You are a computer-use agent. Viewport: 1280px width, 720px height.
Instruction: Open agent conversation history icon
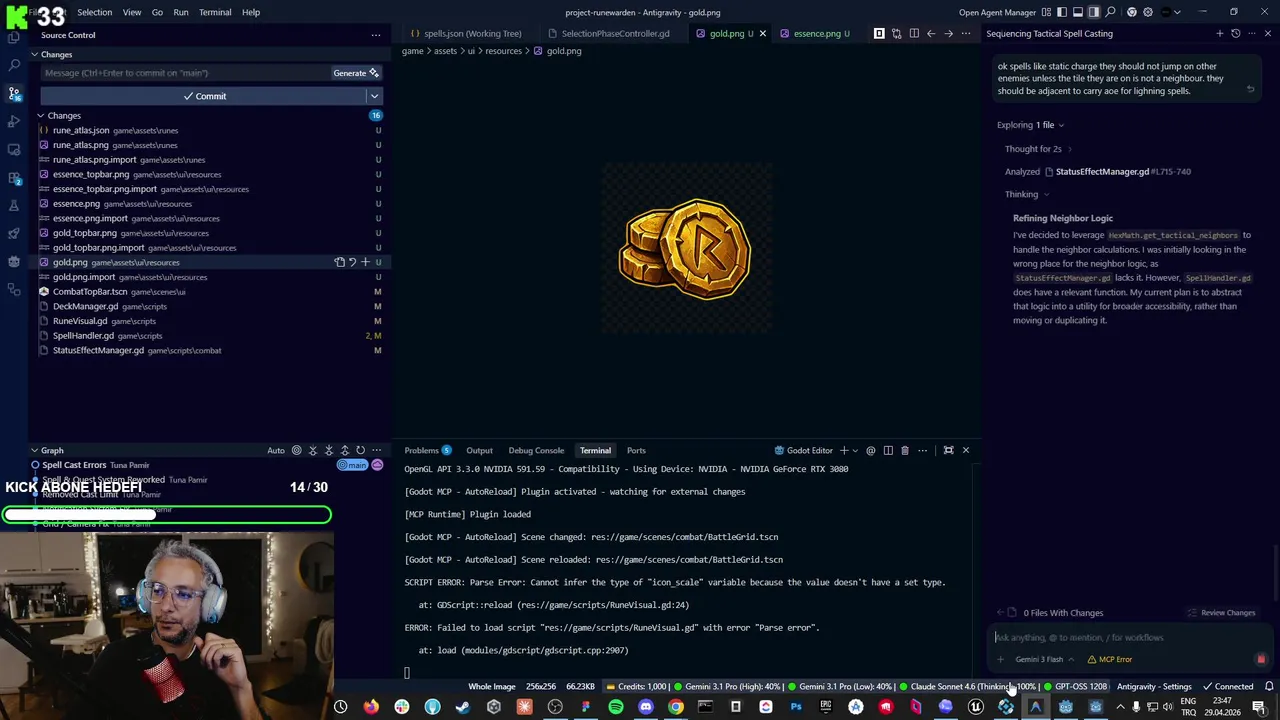click(1235, 34)
